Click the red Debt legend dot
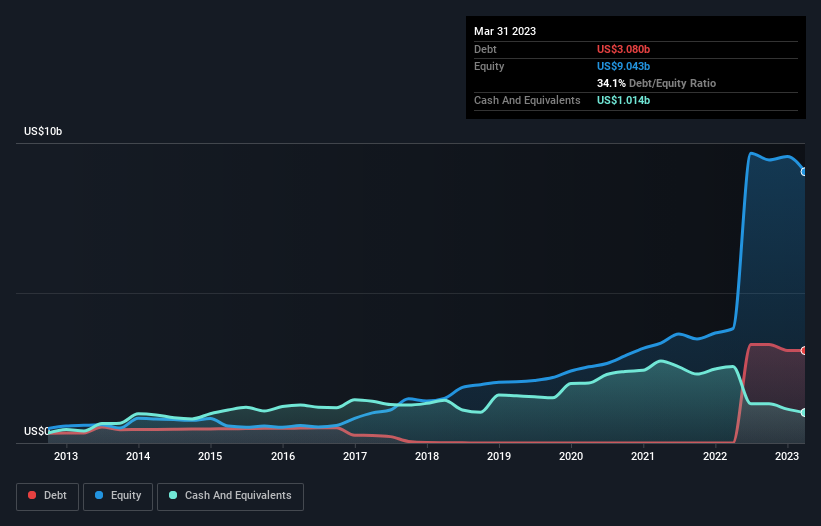821x526 pixels. (x=32, y=495)
